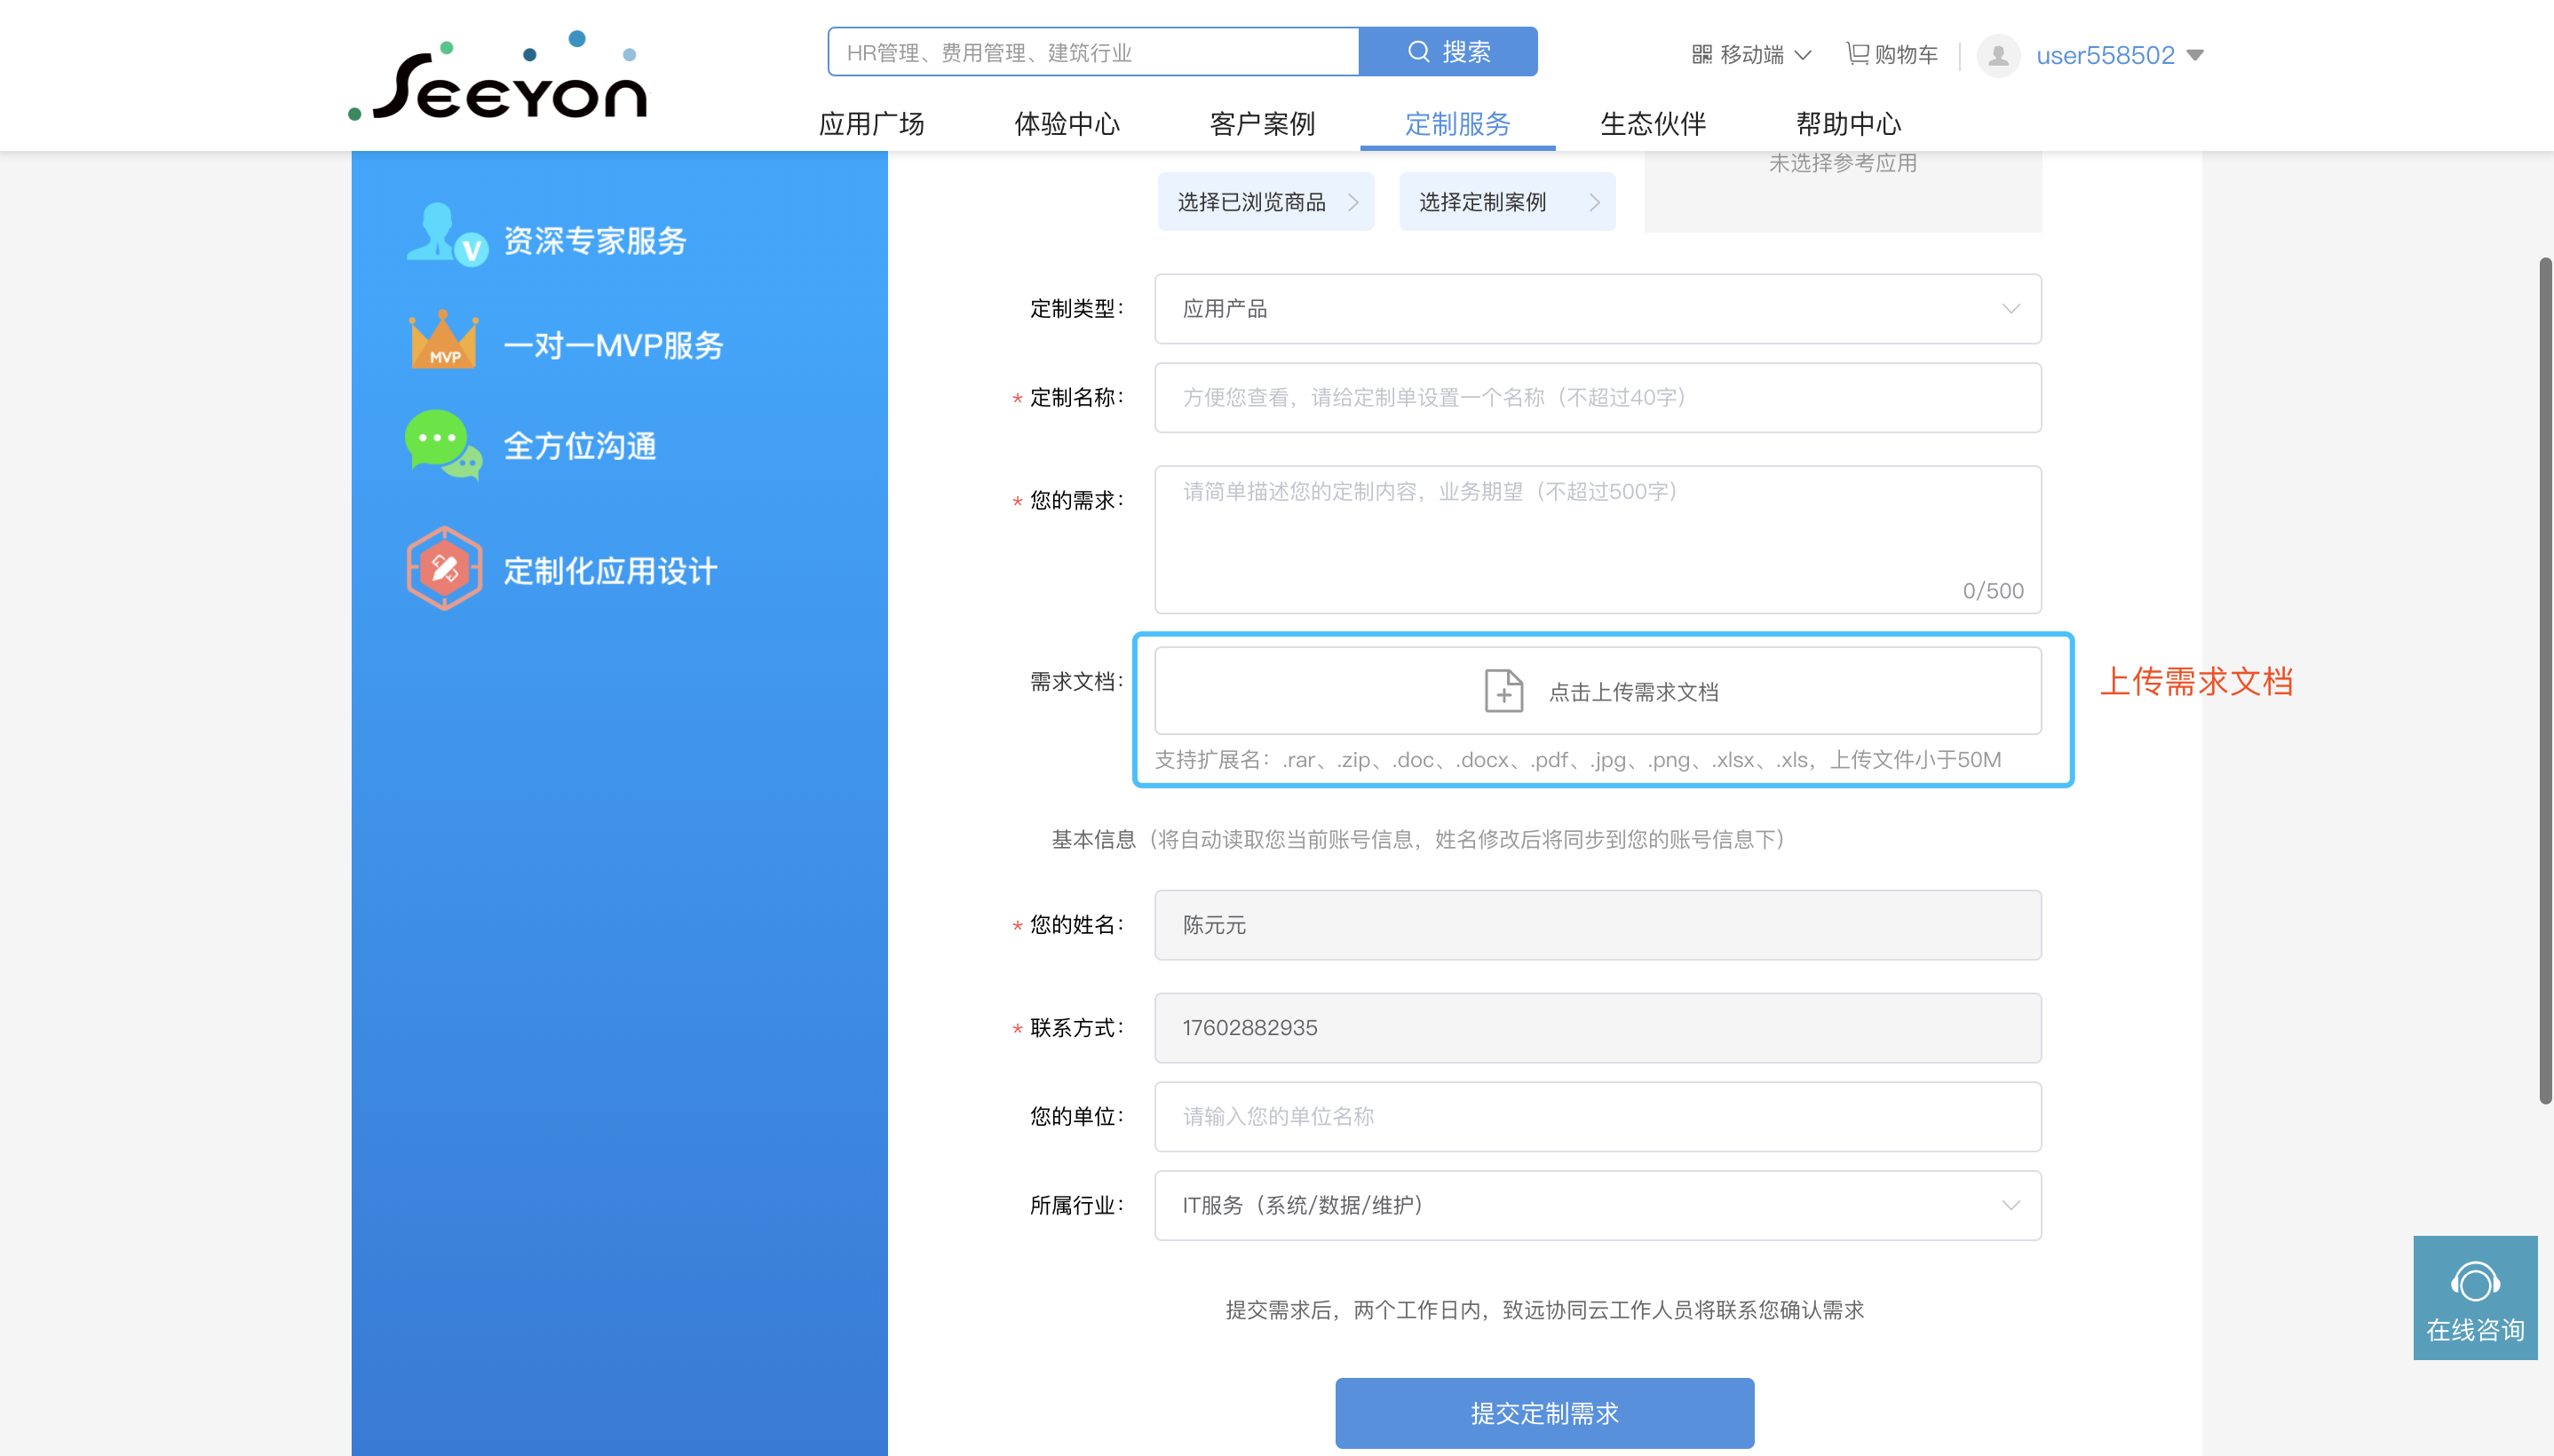
Task: Click the magnifier icon in search button
Action: click(1418, 52)
